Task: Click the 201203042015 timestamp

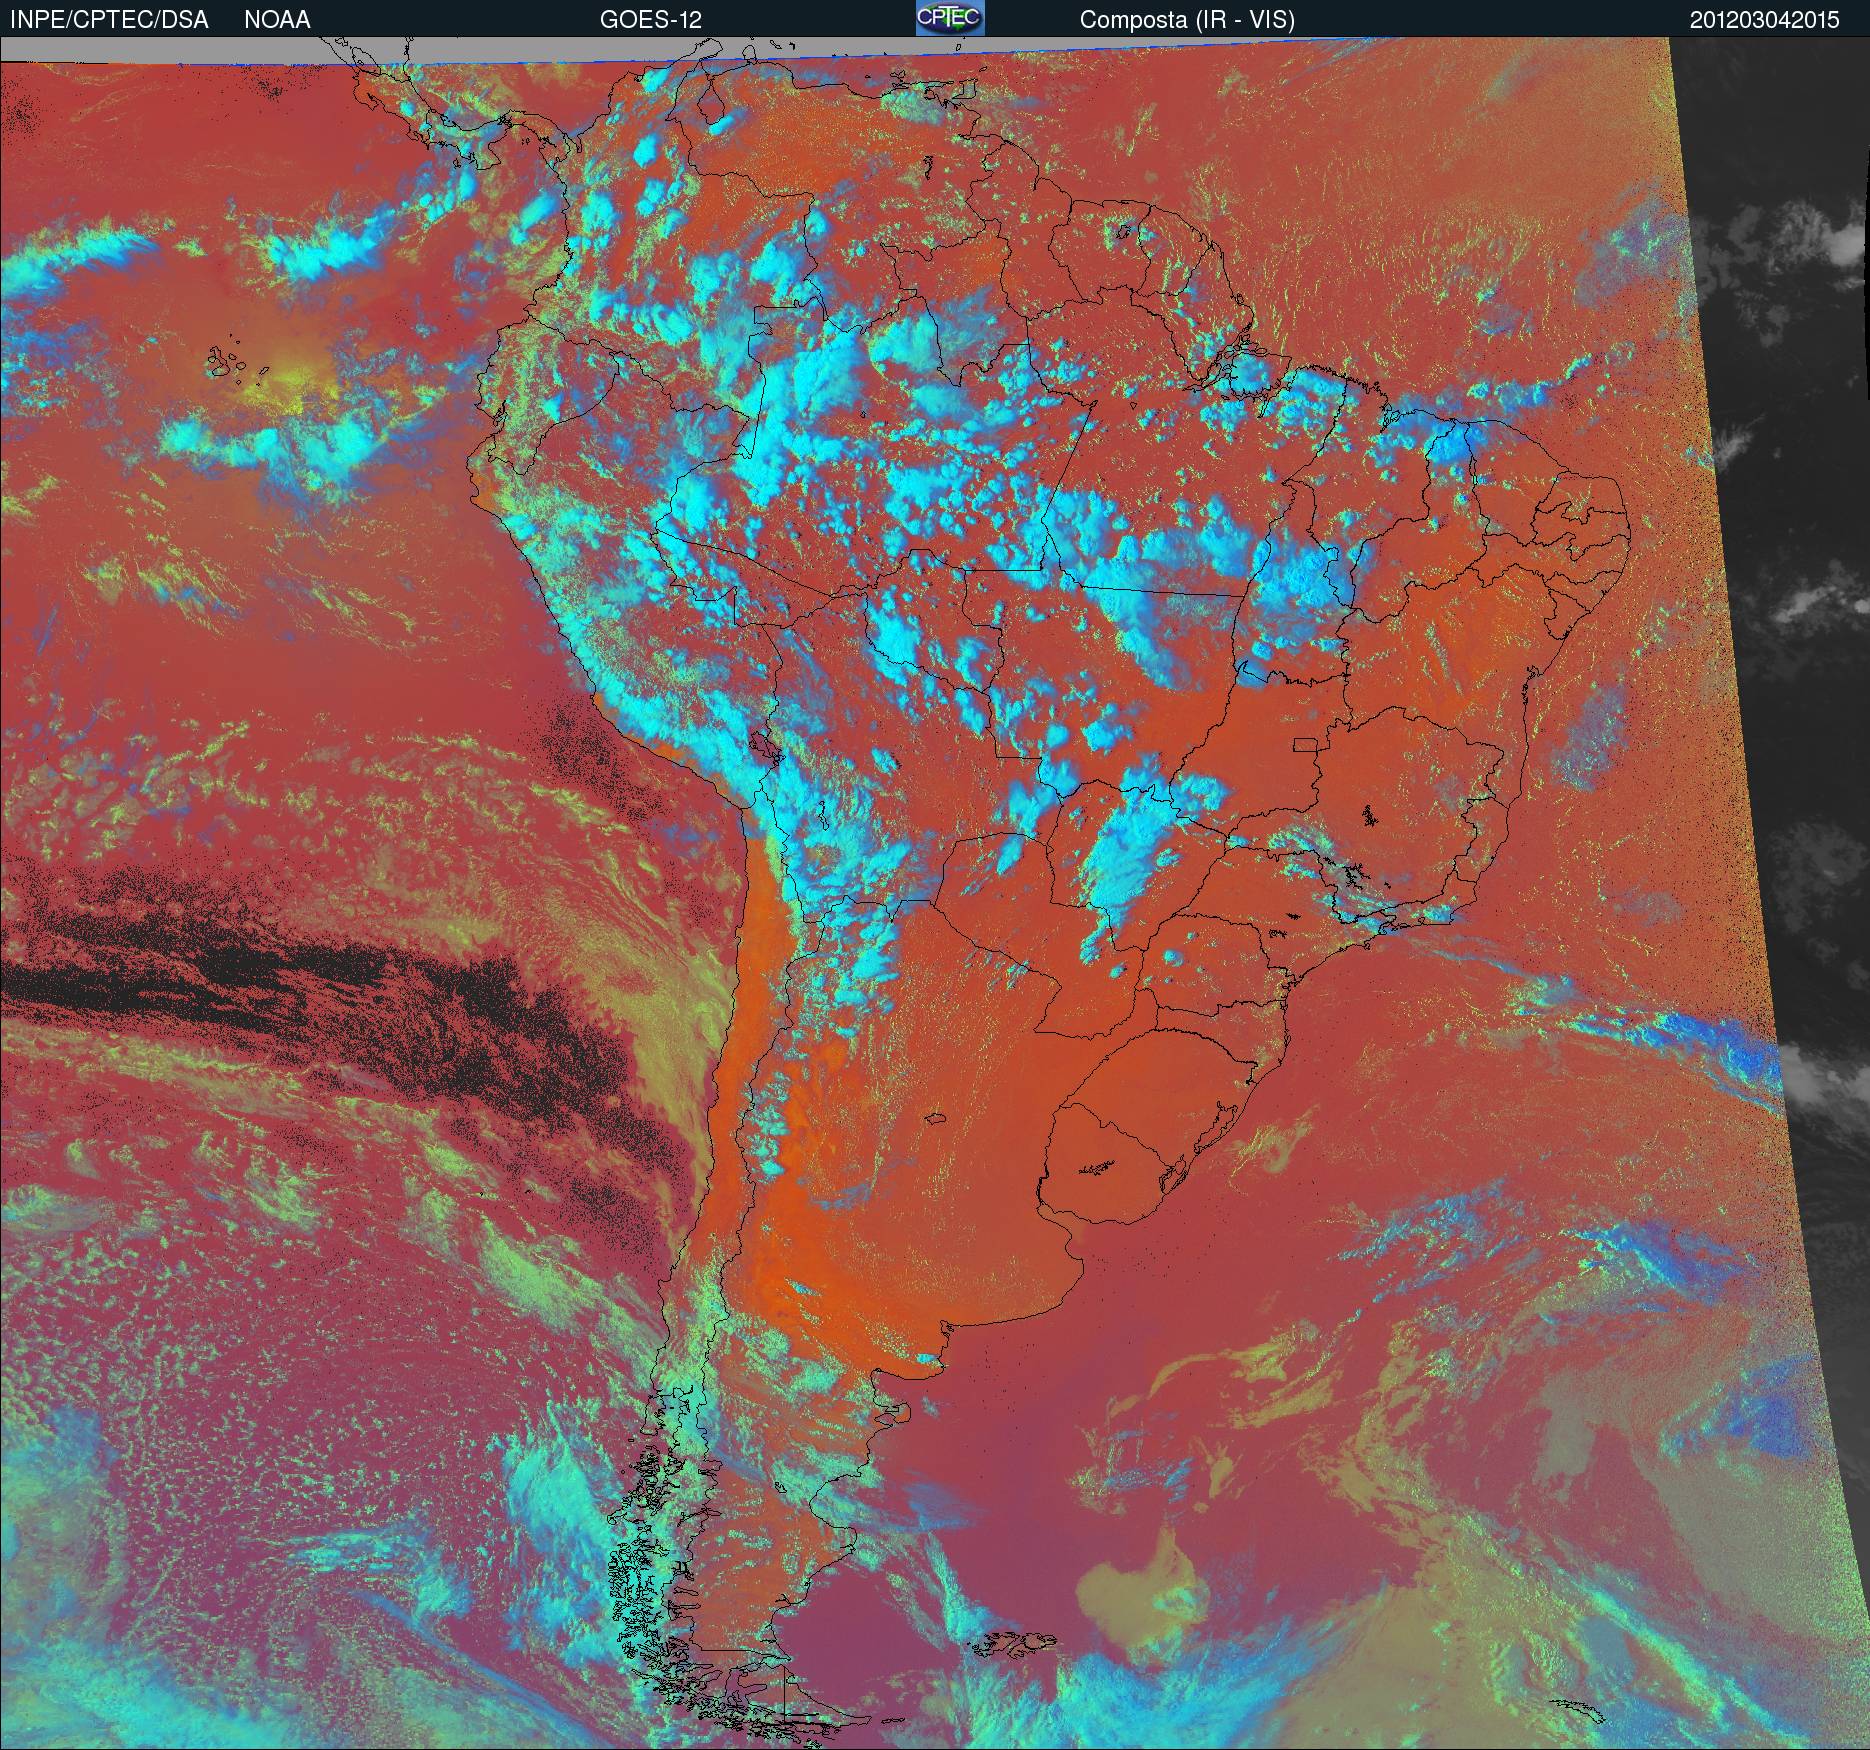Action: point(1765,20)
